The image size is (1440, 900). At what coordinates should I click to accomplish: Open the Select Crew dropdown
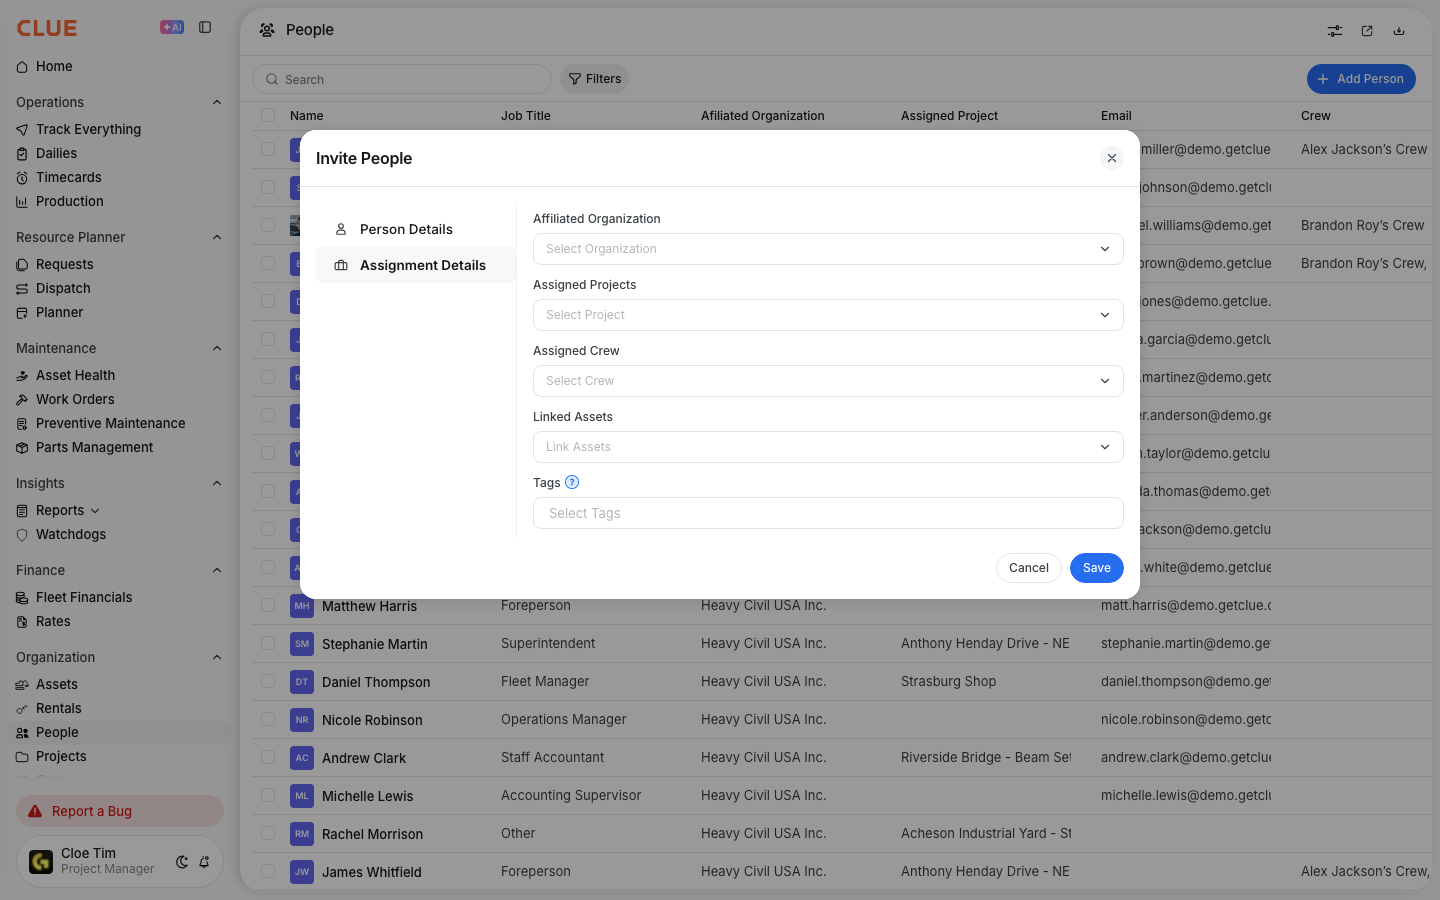(828, 381)
